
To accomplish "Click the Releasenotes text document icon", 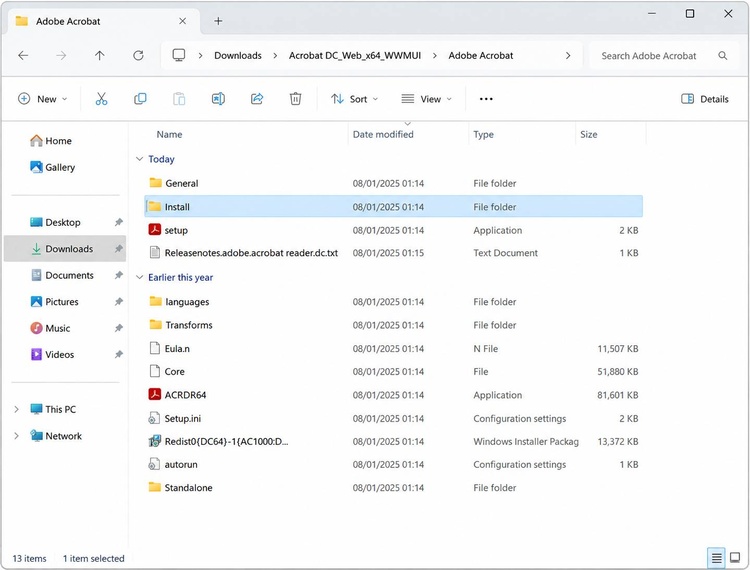I will [154, 252].
